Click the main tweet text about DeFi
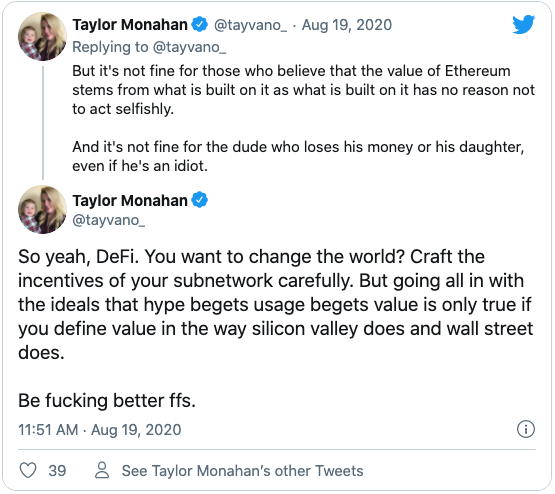The image size is (555, 494). [275, 305]
